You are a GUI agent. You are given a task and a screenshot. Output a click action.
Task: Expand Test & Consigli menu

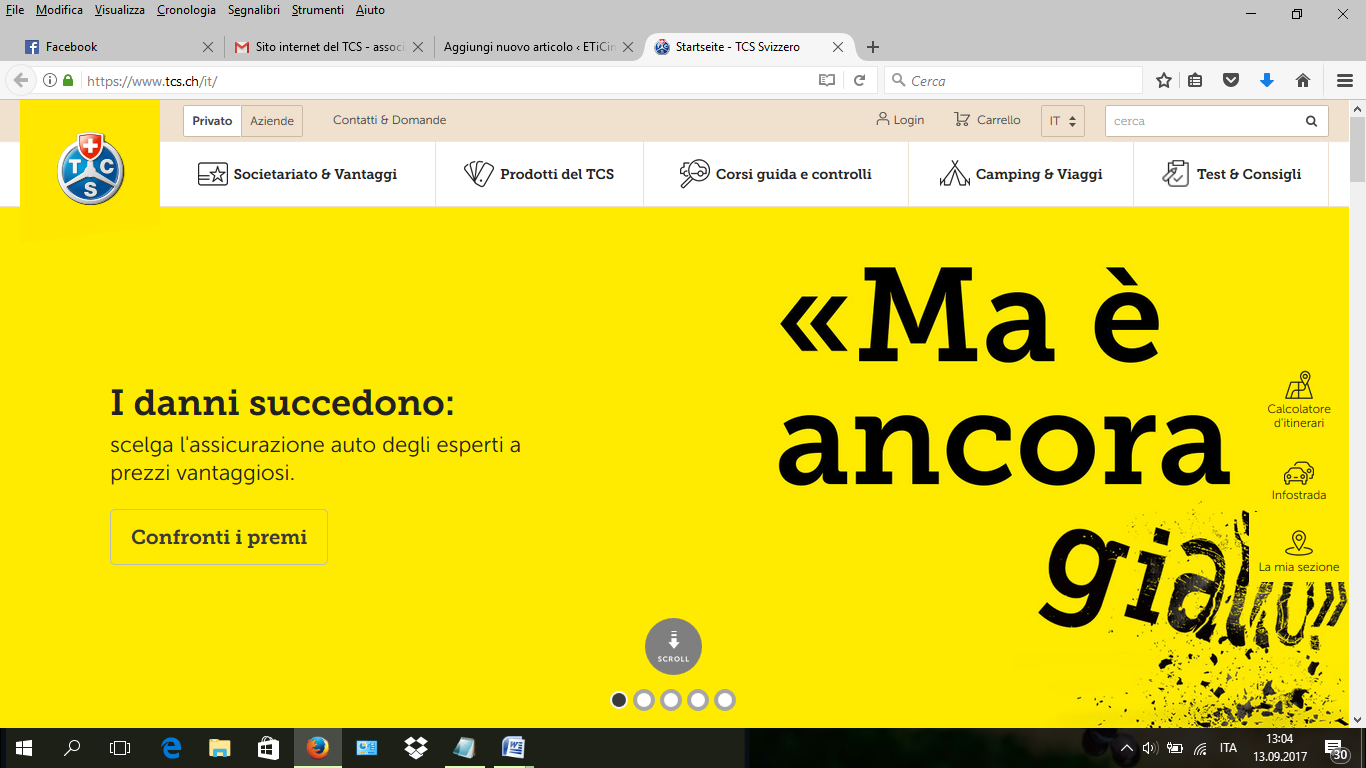click(x=1231, y=174)
